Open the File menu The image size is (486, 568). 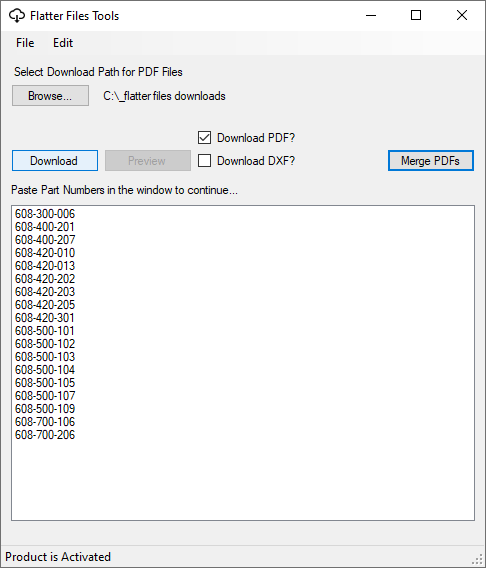[25, 43]
